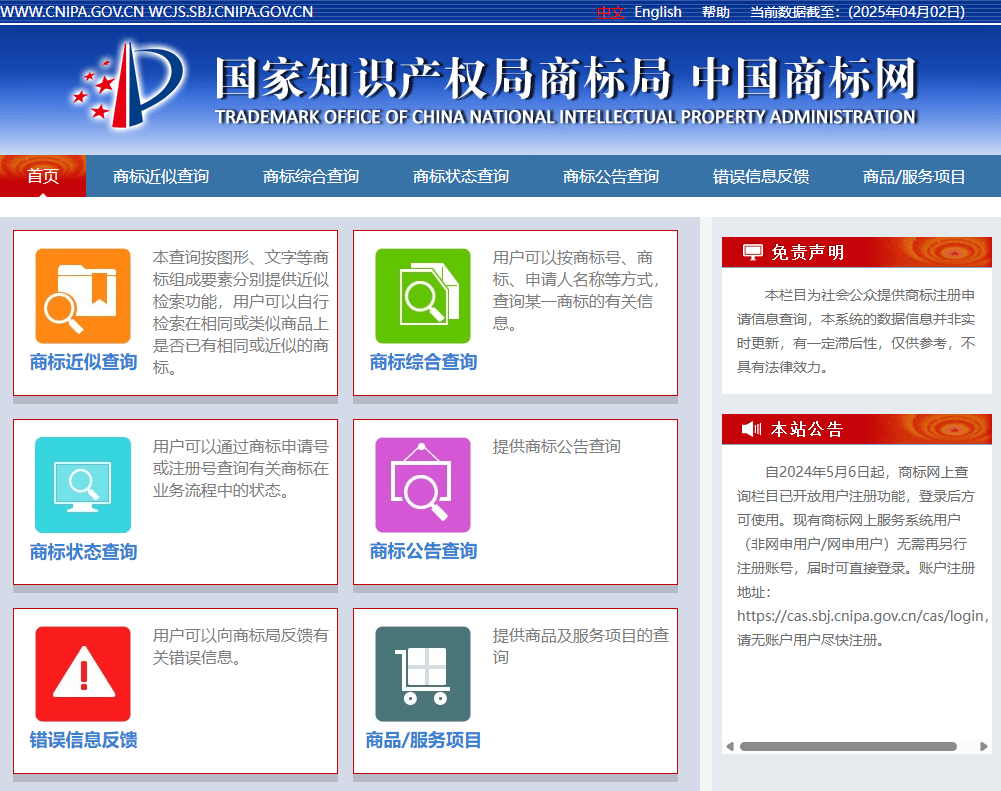This screenshot has height=791, width=1001.
Task: Click the purple framed magnifier announcement icon
Action: 423,485
